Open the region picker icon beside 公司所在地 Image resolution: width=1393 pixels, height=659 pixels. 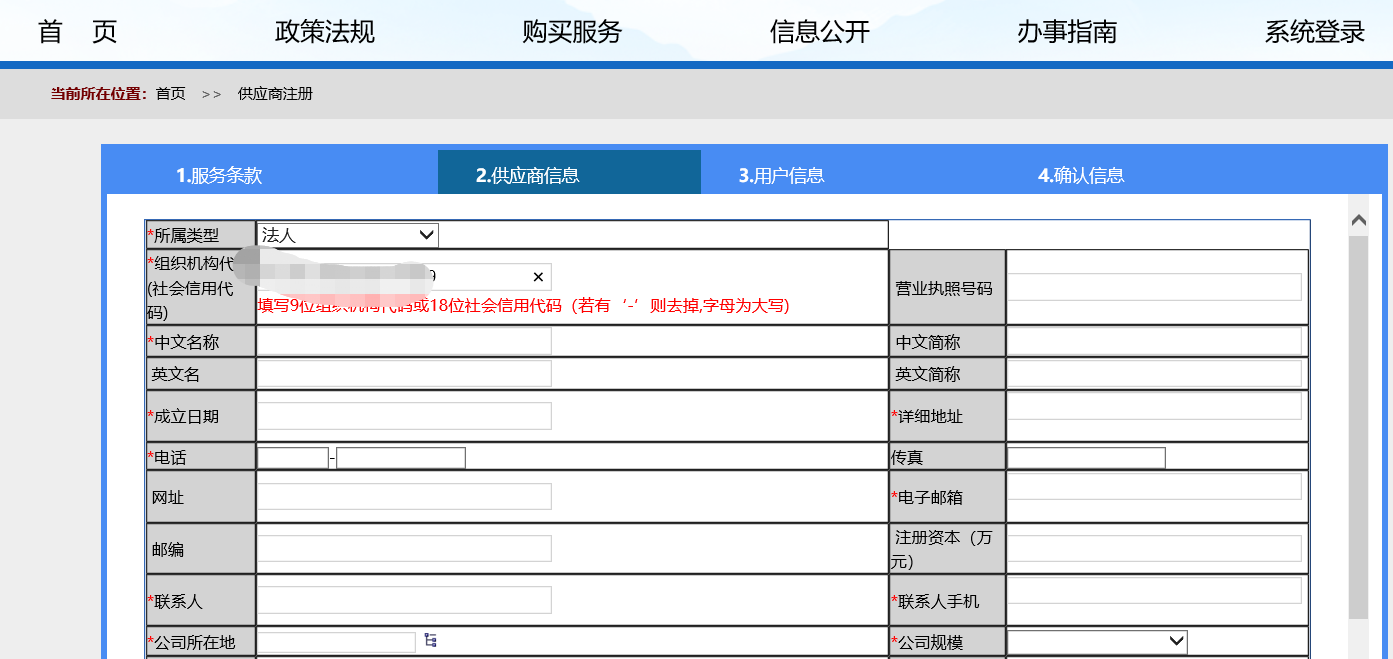coord(428,641)
